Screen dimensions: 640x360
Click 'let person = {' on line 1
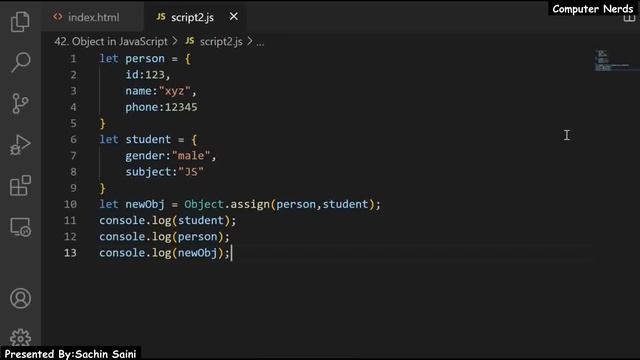coord(145,59)
